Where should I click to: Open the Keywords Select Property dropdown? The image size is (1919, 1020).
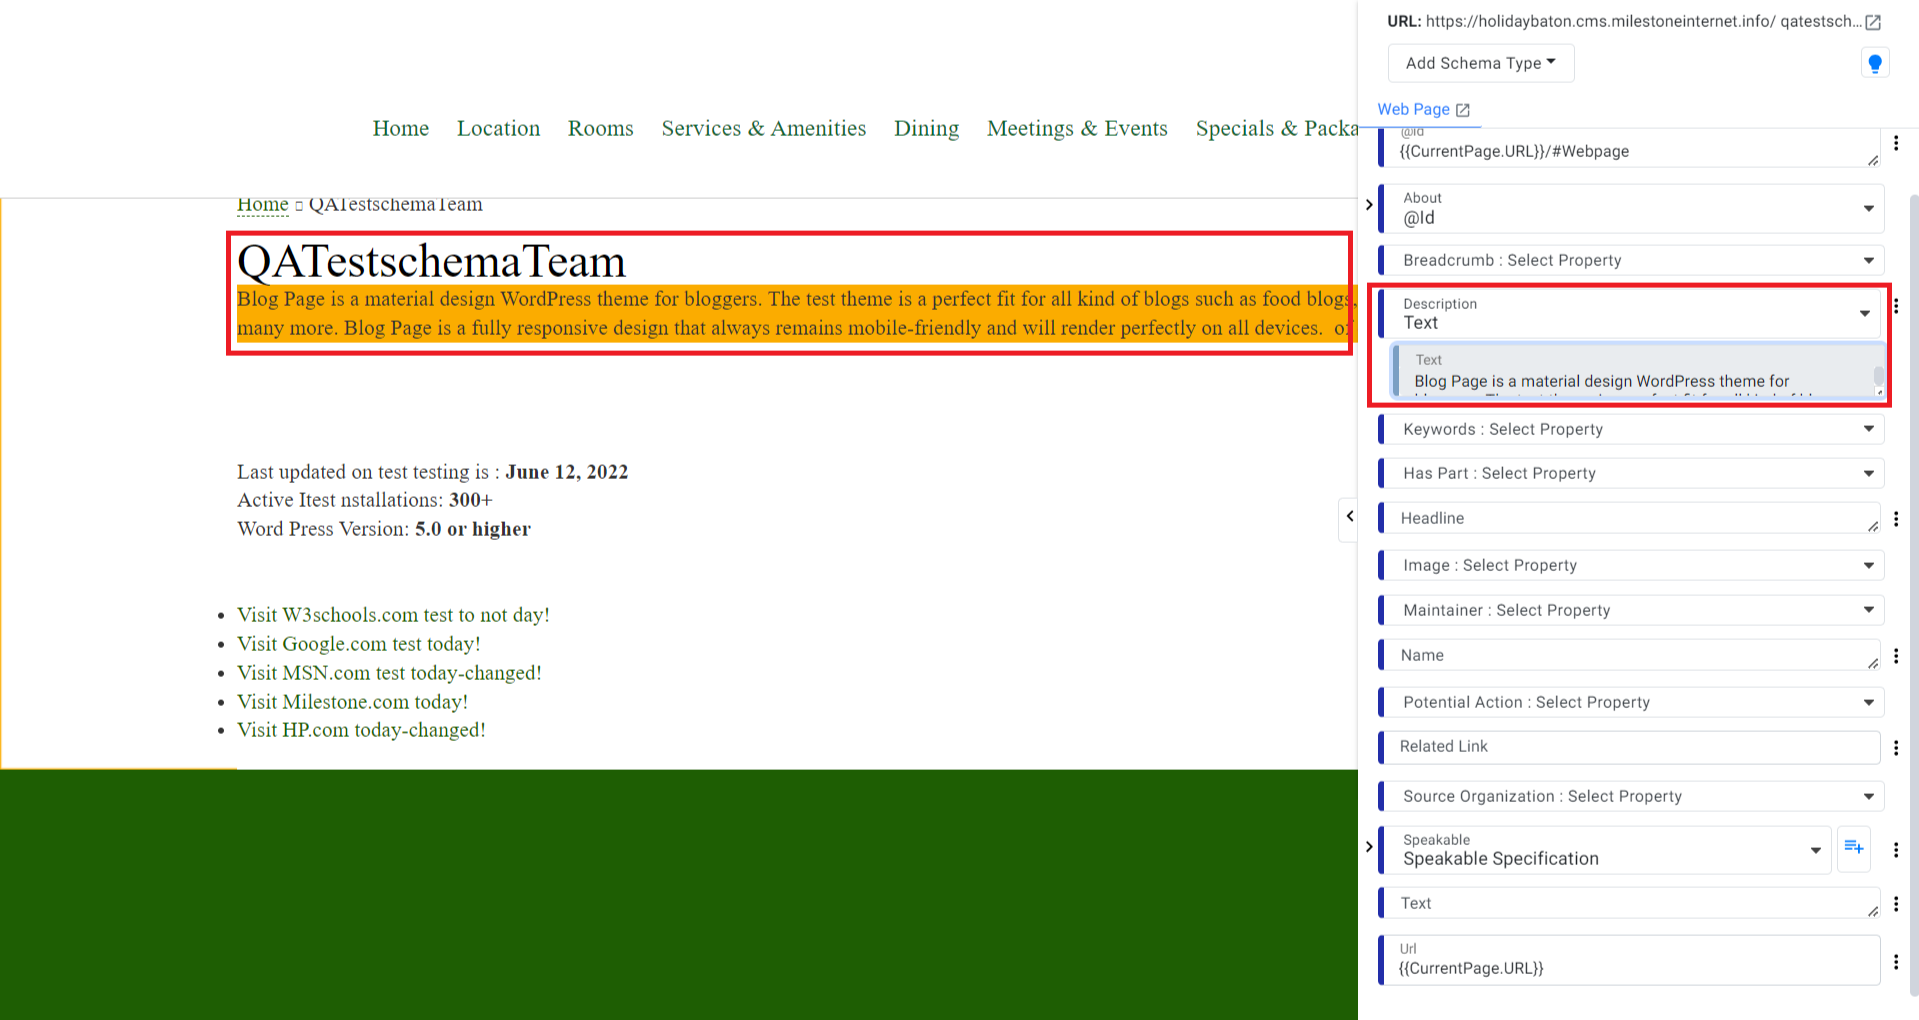click(1631, 429)
